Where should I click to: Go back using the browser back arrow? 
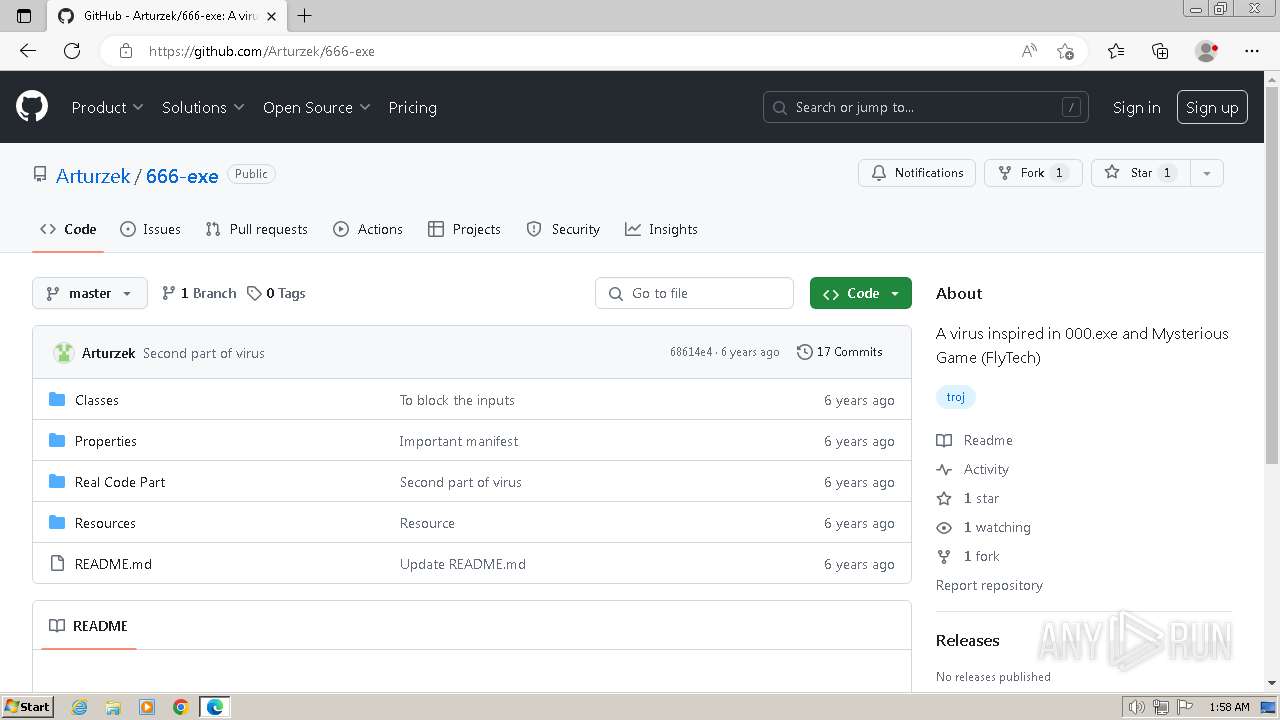tap(28, 51)
